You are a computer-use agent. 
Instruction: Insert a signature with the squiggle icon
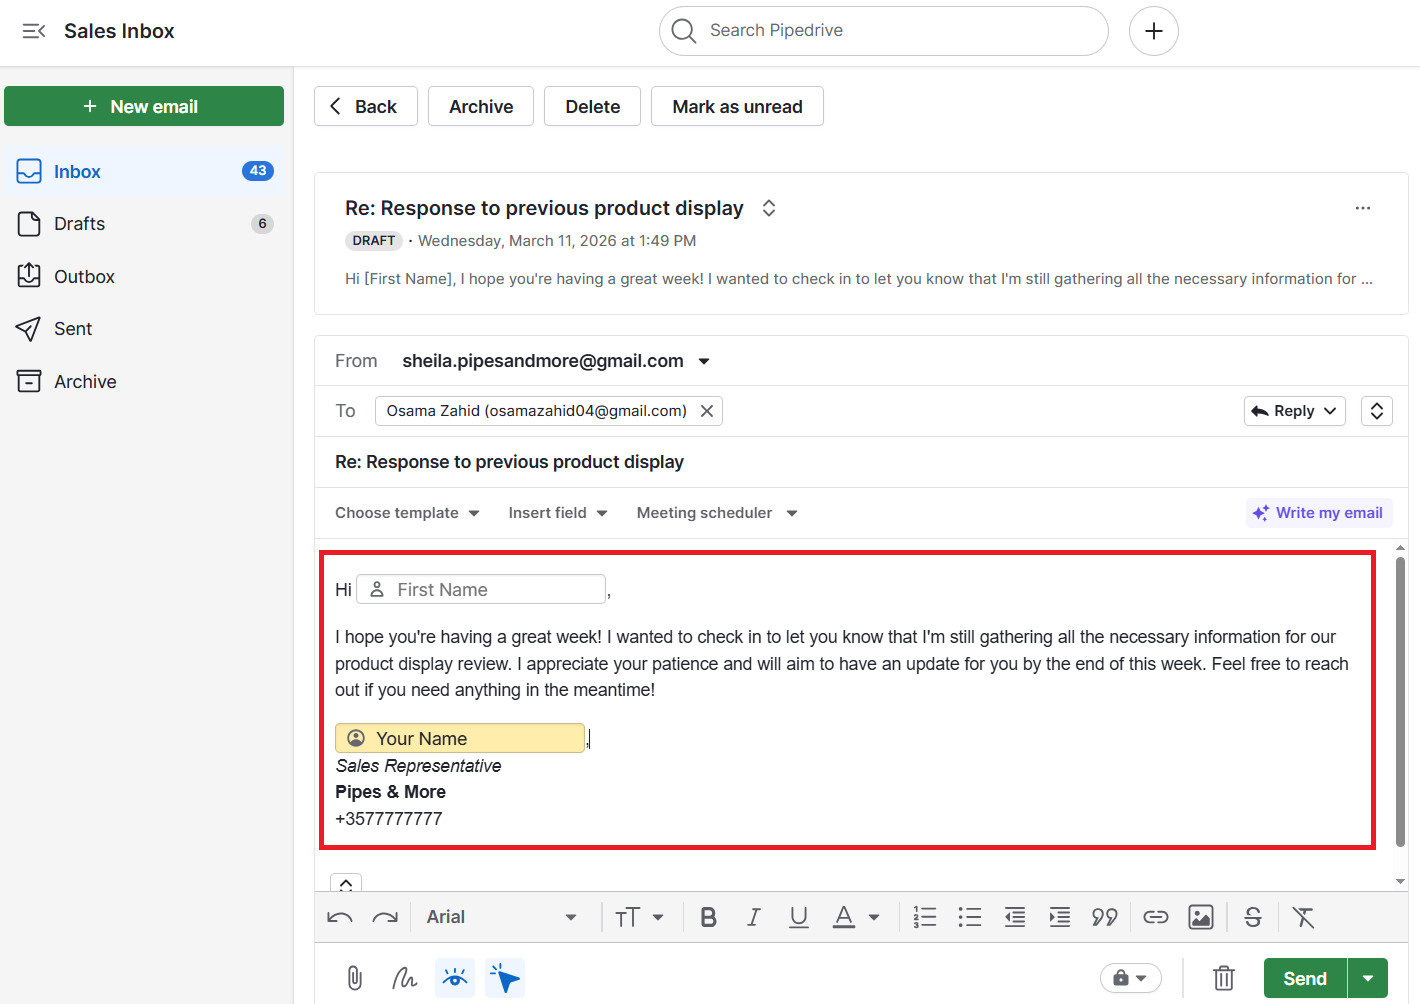click(404, 978)
